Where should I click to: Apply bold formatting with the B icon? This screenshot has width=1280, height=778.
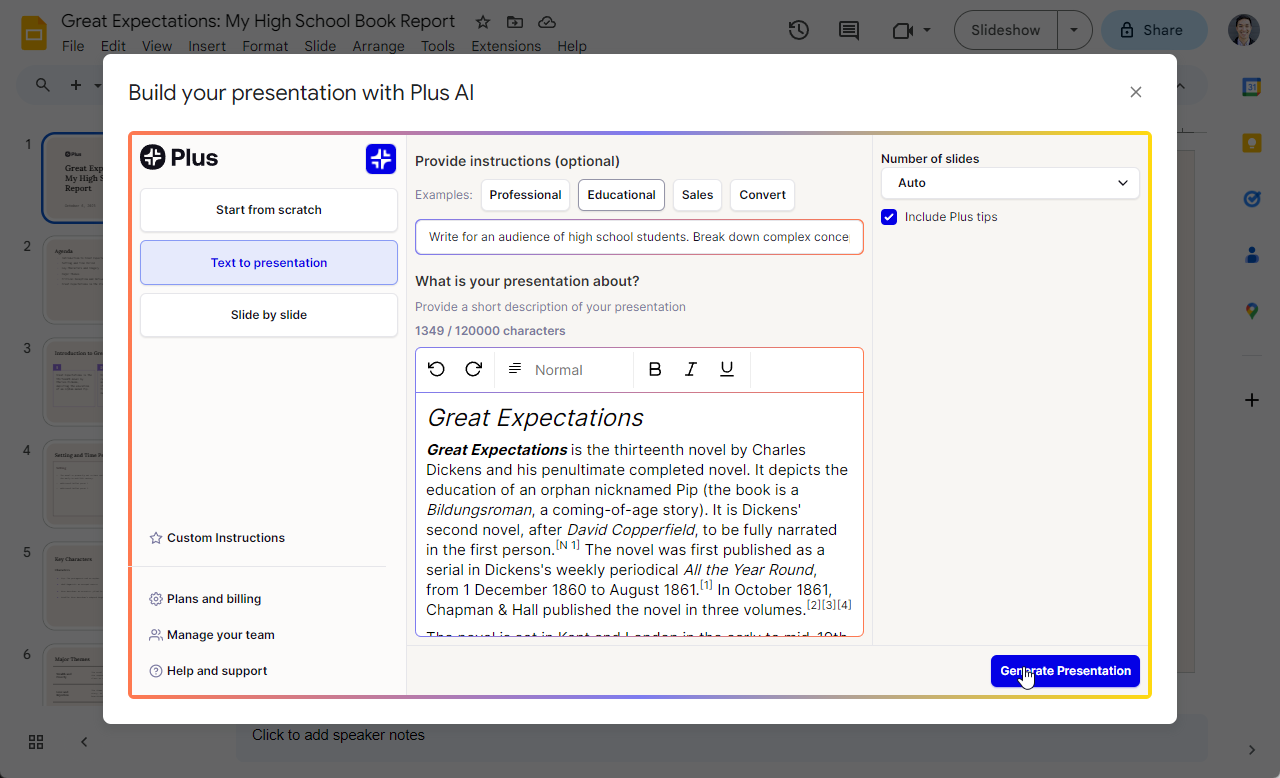coord(655,369)
